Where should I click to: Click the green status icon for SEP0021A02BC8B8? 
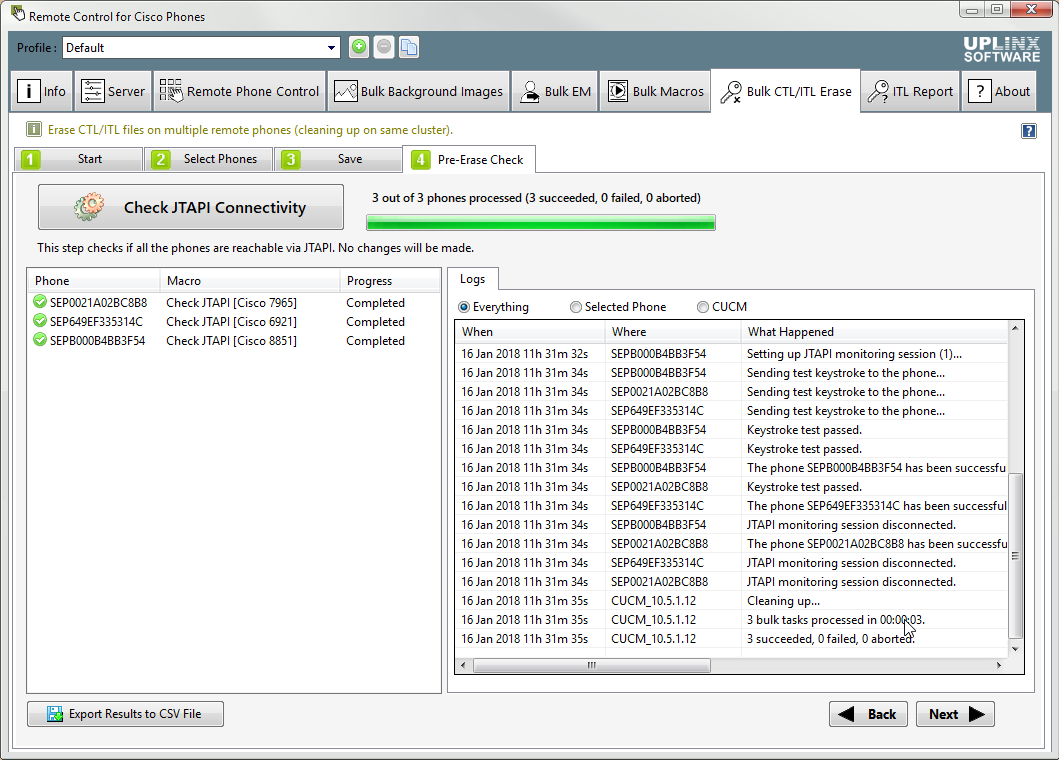(40, 302)
